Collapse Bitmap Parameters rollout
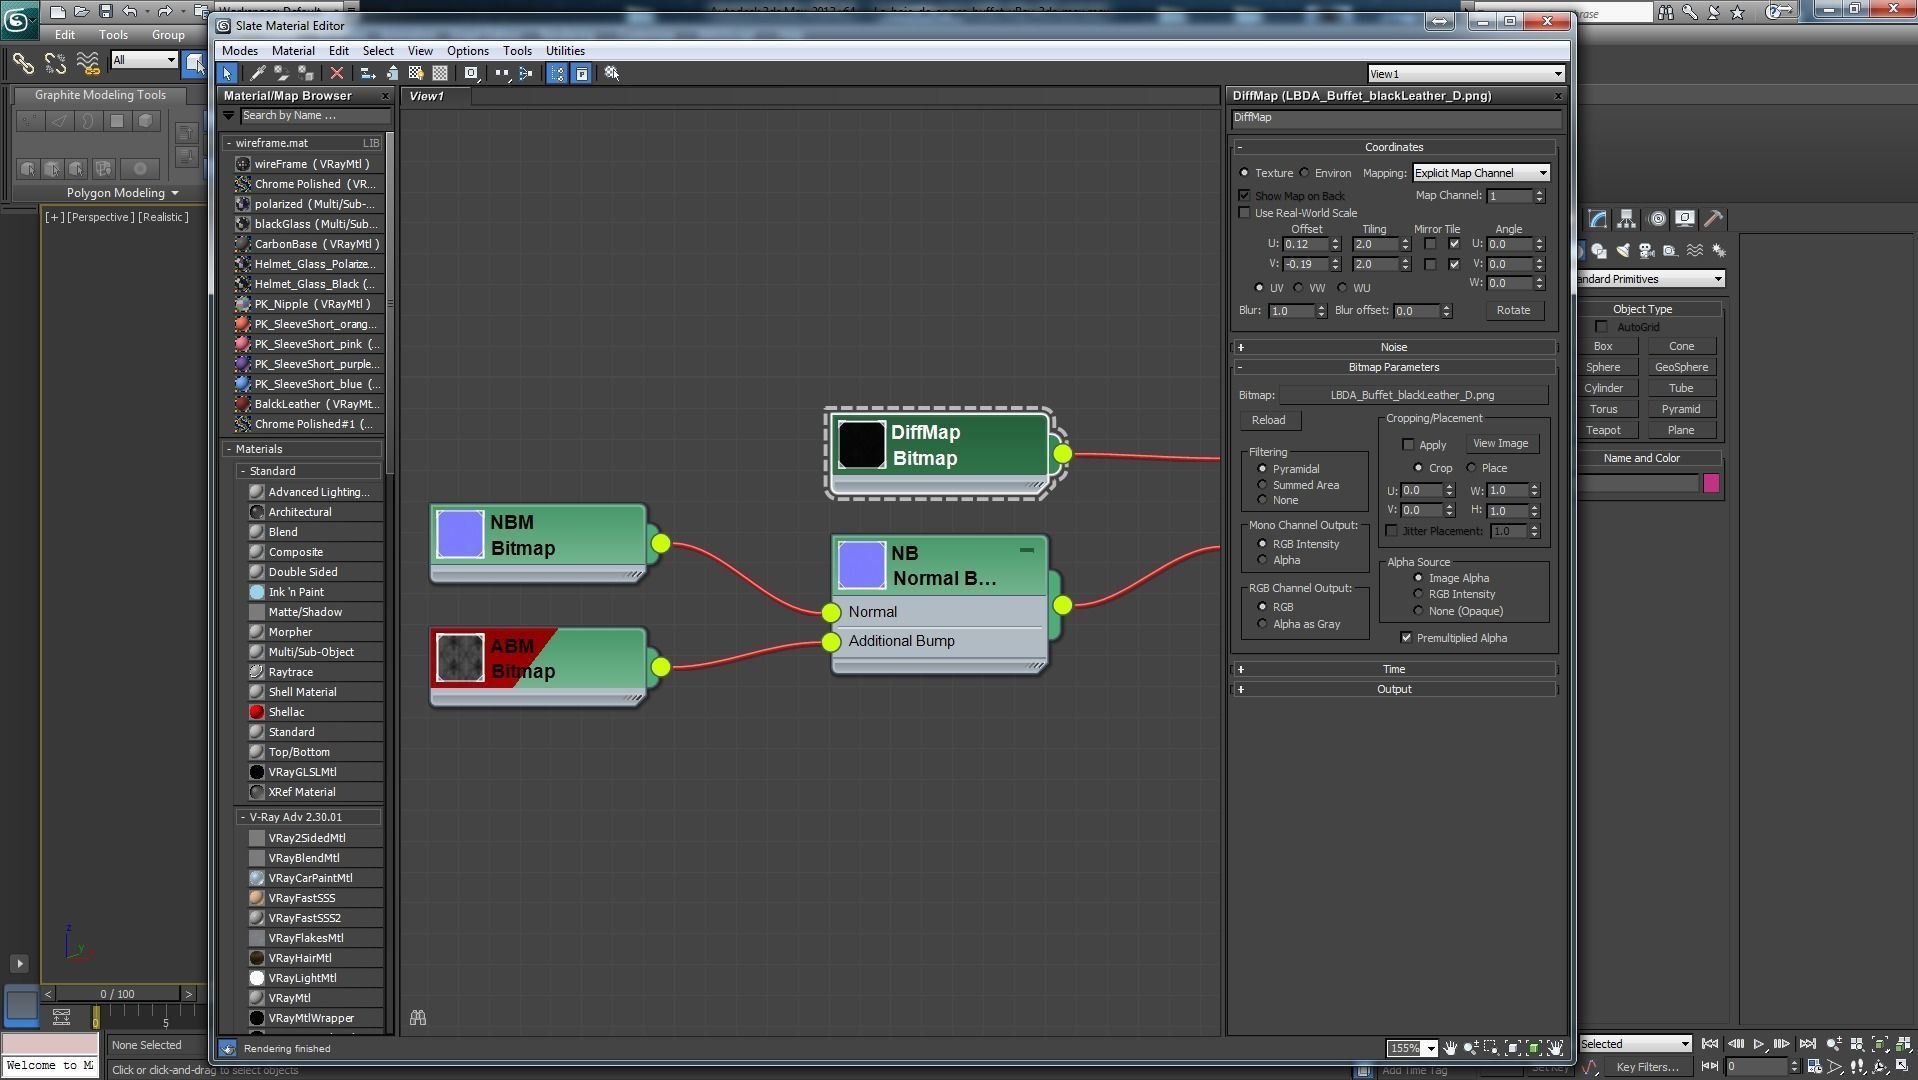Image resolution: width=1918 pixels, height=1080 pixels. click(x=1394, y=367)
